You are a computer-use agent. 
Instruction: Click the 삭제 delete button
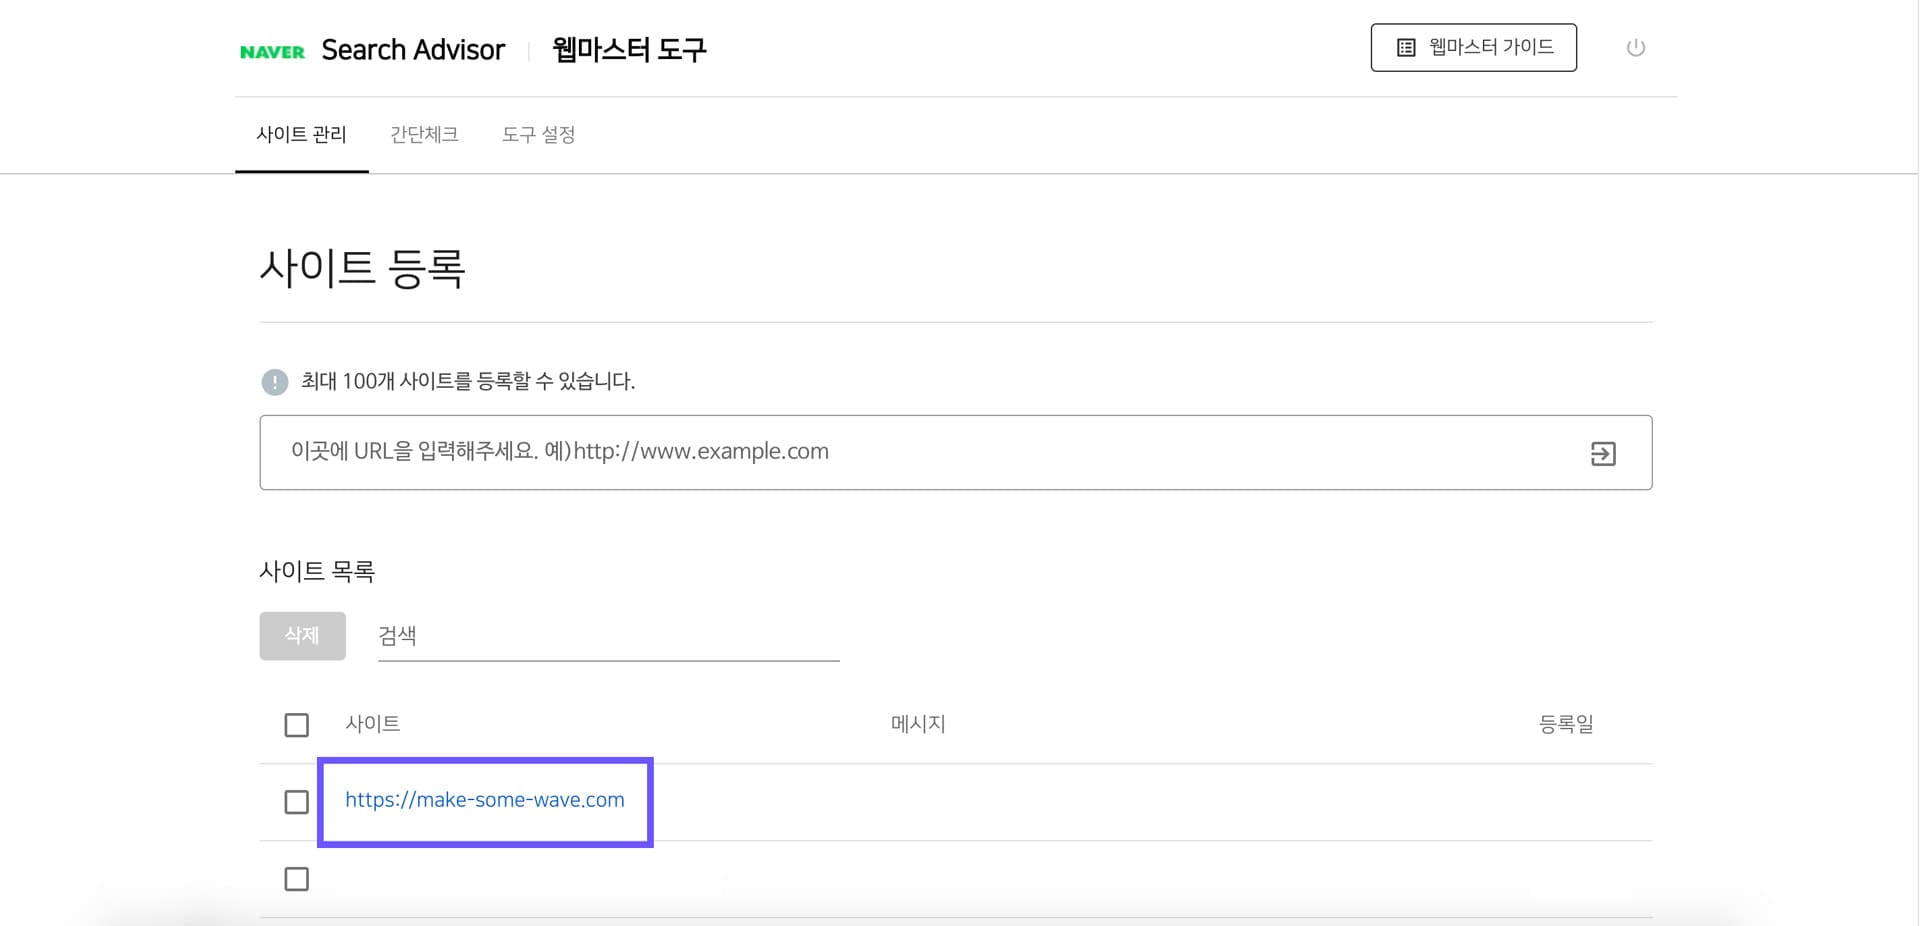302,635
